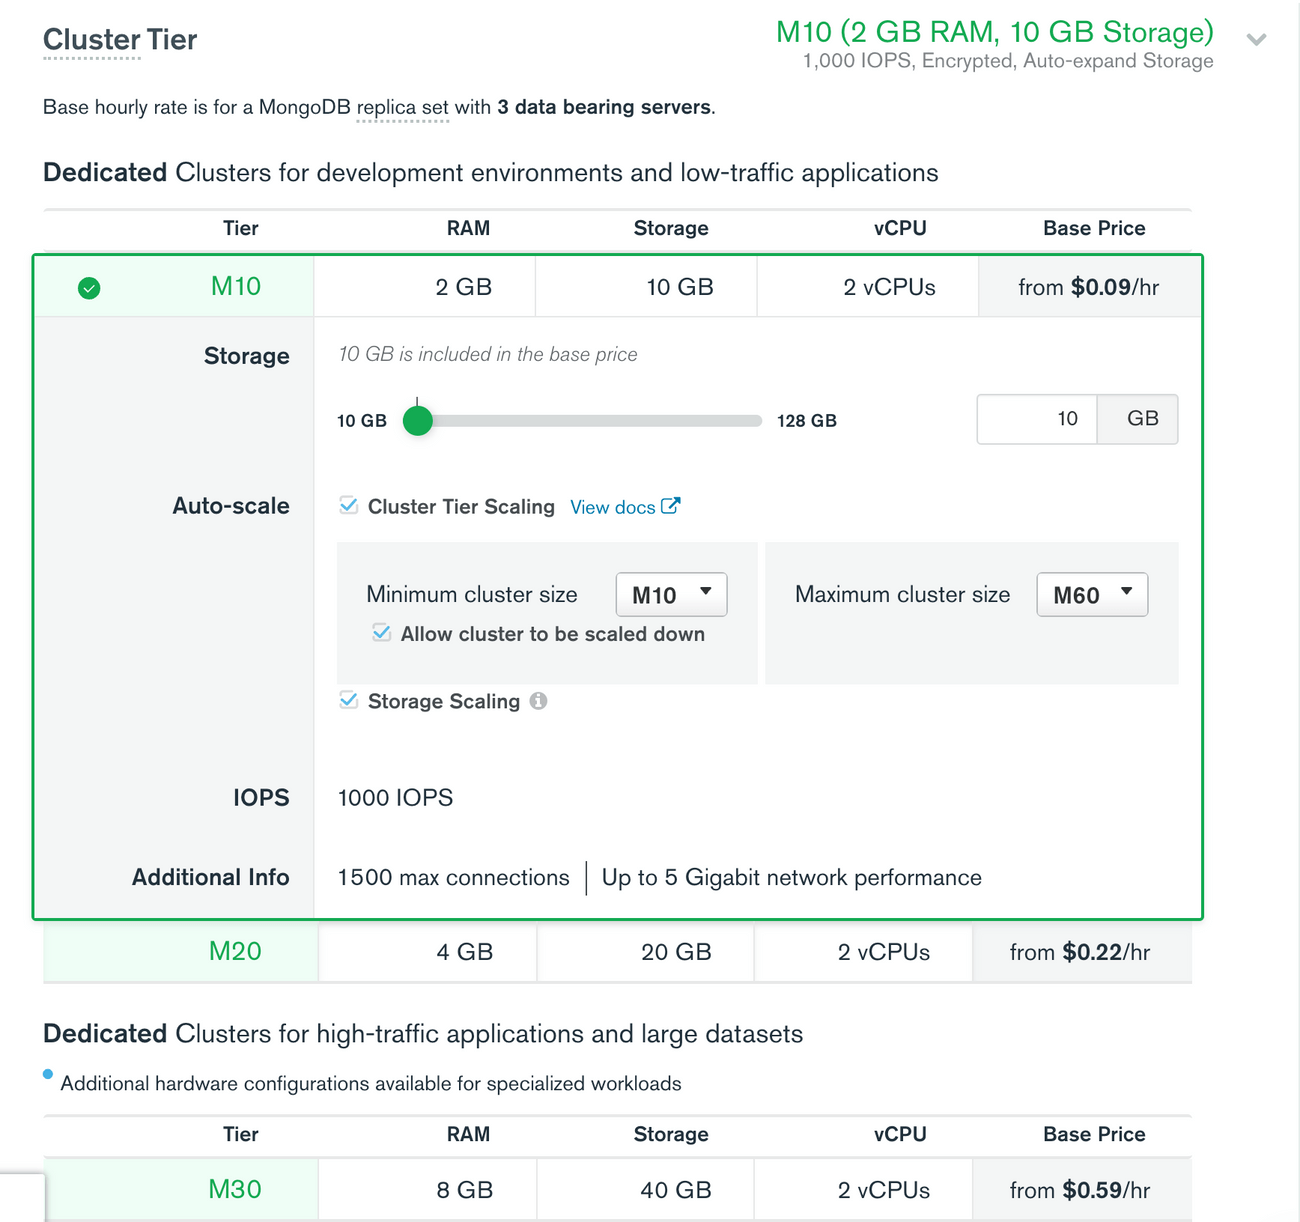Viewport: 1300px width, 1222px height.
Task: Open the Storage Scaling info tooltip icon
Action: (x=538, y=701)
